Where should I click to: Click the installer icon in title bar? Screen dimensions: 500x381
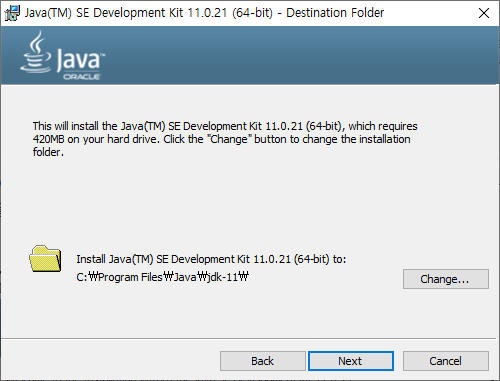(x=12, y=13)
